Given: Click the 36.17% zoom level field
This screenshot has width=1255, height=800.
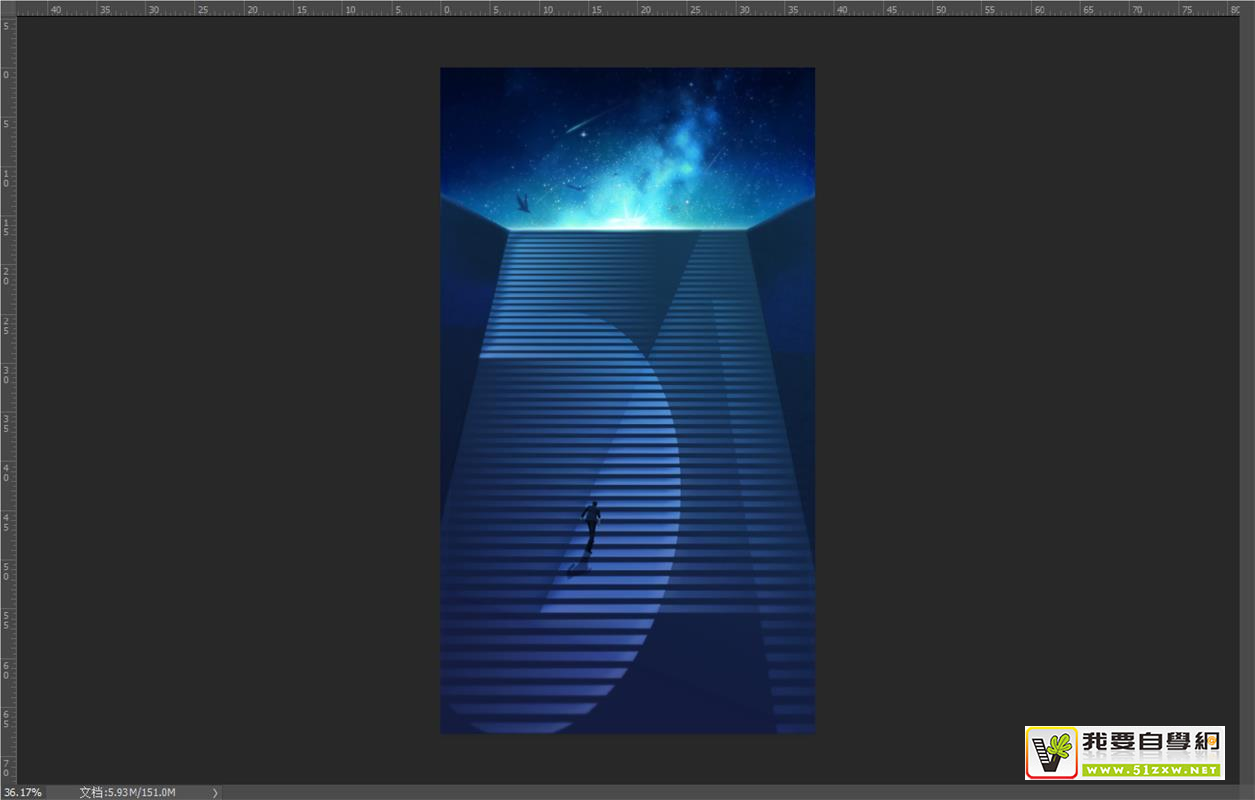Looking at the screenshot, I should [x=22, y=792].
